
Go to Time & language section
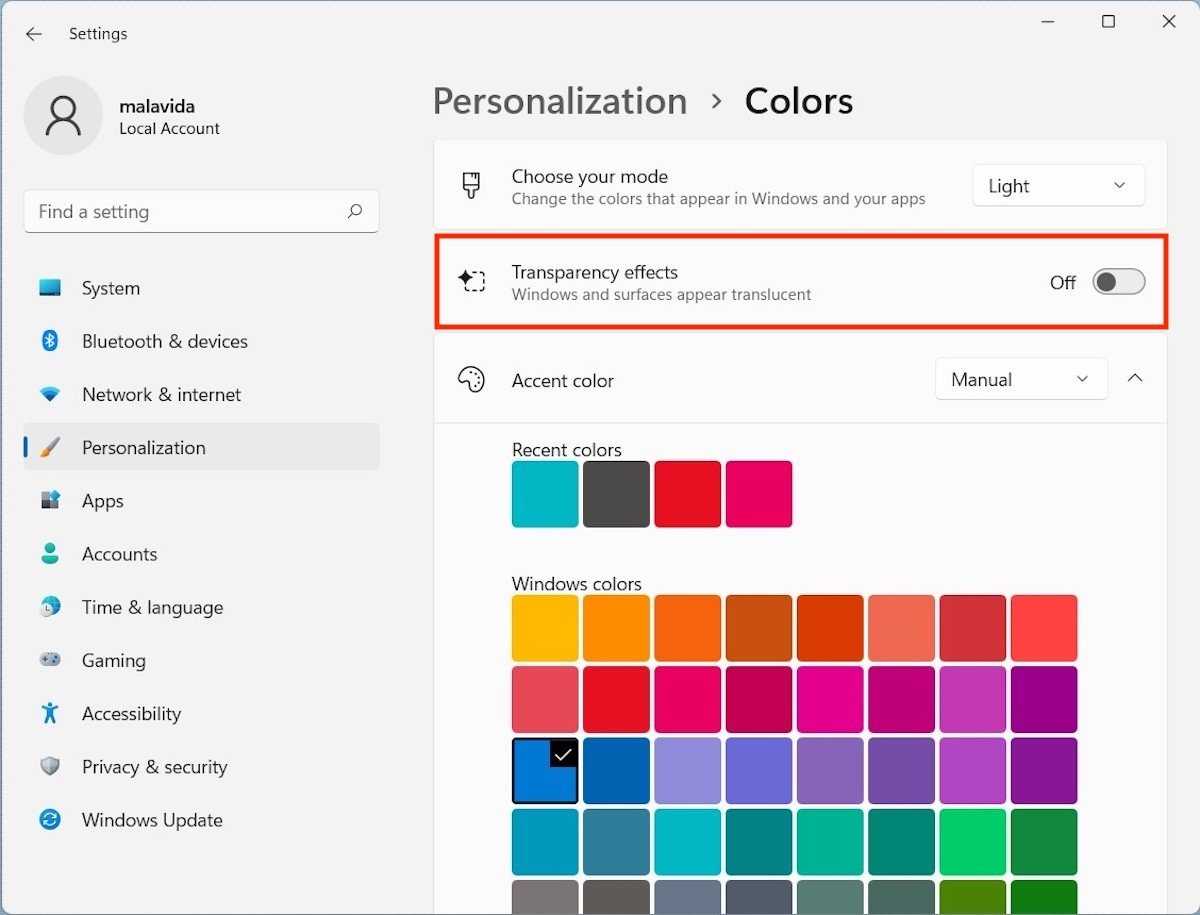pos(152,607)
